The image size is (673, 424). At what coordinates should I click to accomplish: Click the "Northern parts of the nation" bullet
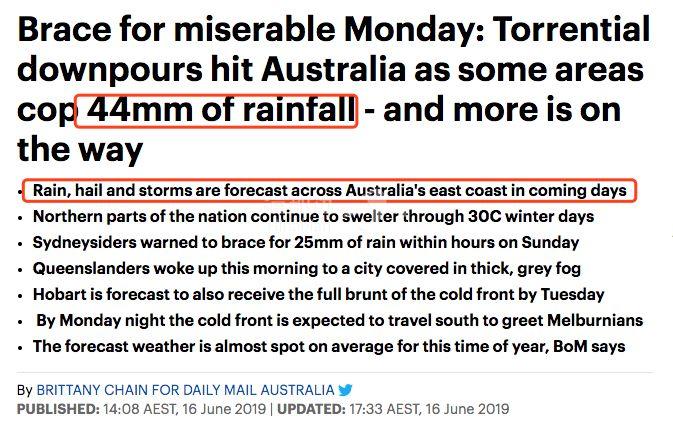[x=313, y=216]
